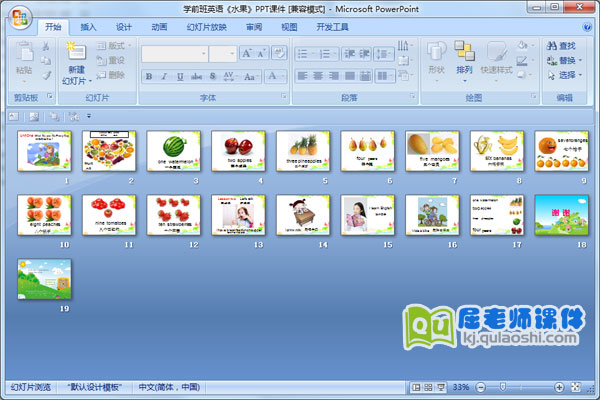Click the Zoom Out minus icon
600x400 pixels.
pyautogui.click(x=481, y=387)
